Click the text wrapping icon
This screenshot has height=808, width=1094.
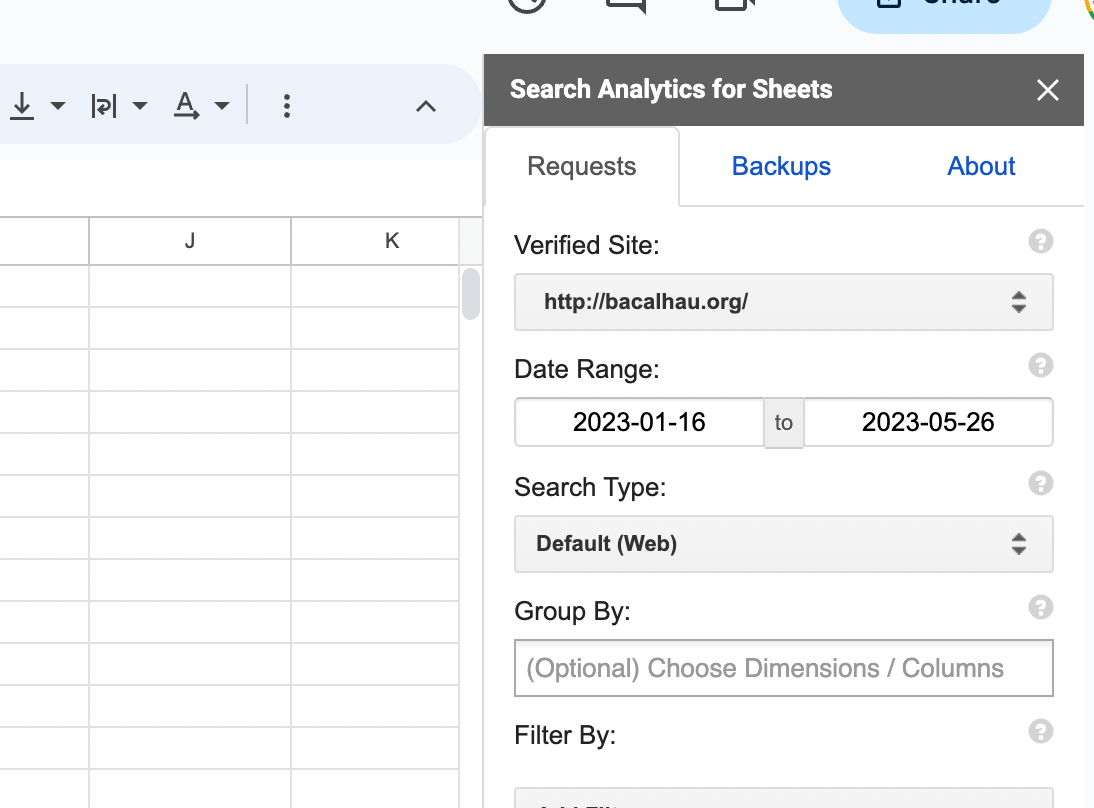pos(104,106)
